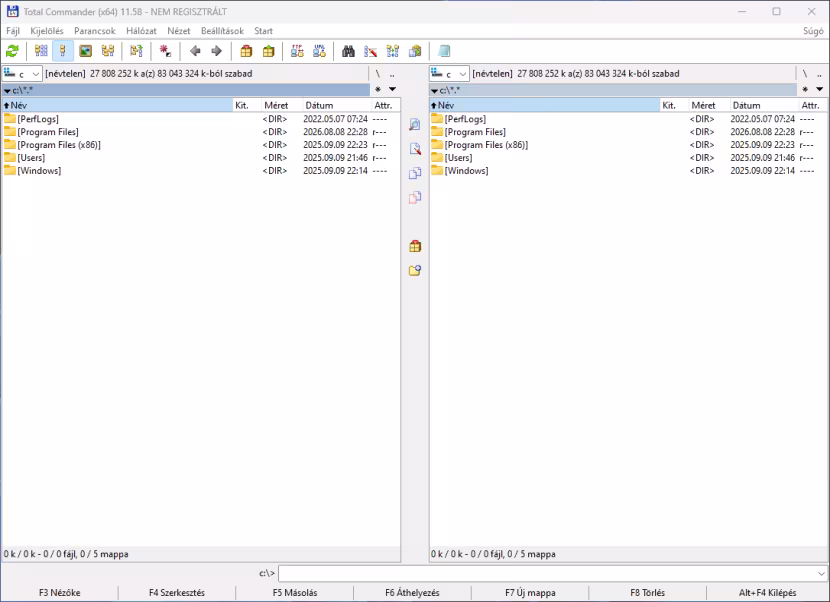
Task: Click the red move icon in middle bar
Action: click(415, 197)
